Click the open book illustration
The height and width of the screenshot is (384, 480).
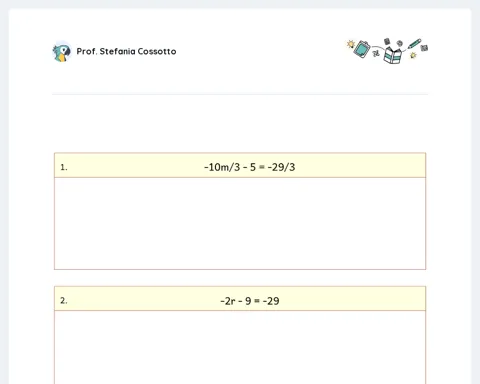393,55
